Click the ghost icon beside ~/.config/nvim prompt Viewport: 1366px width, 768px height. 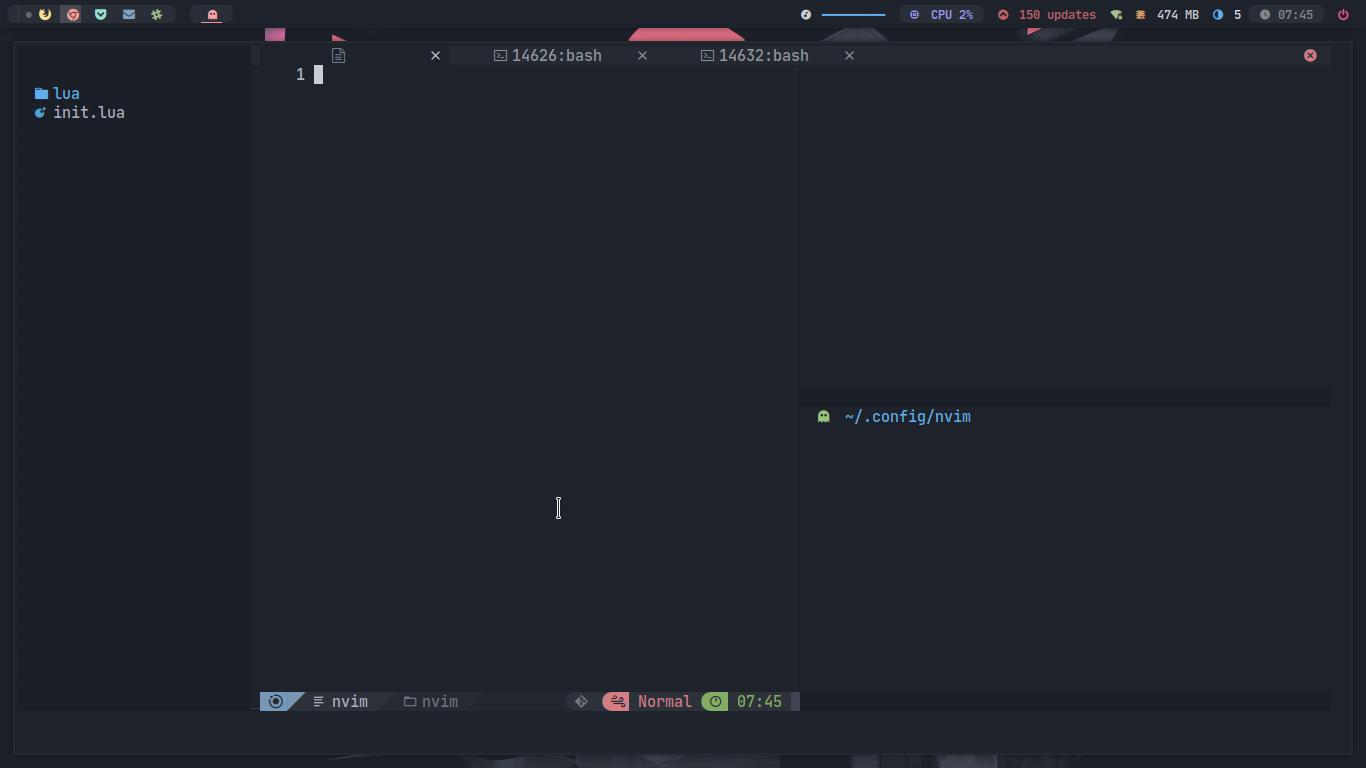click(x=822, y=416)
